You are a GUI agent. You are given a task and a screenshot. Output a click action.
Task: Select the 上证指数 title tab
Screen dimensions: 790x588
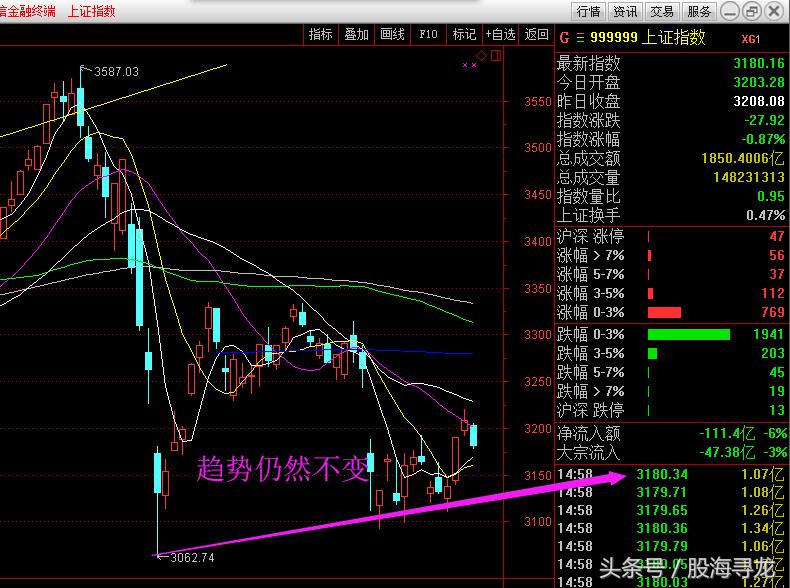click(92, 11)
